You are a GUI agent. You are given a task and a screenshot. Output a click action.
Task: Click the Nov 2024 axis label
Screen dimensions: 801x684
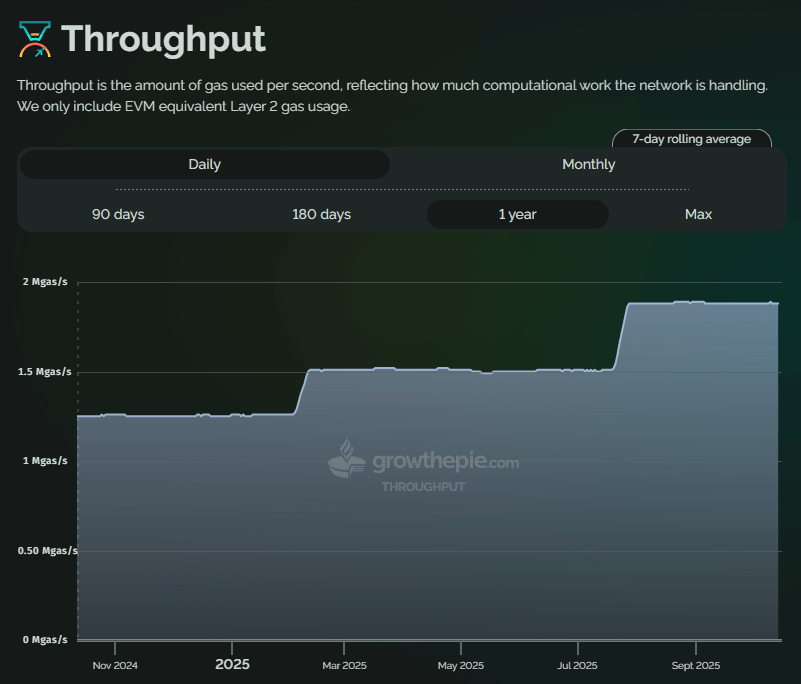coord(115,665)
